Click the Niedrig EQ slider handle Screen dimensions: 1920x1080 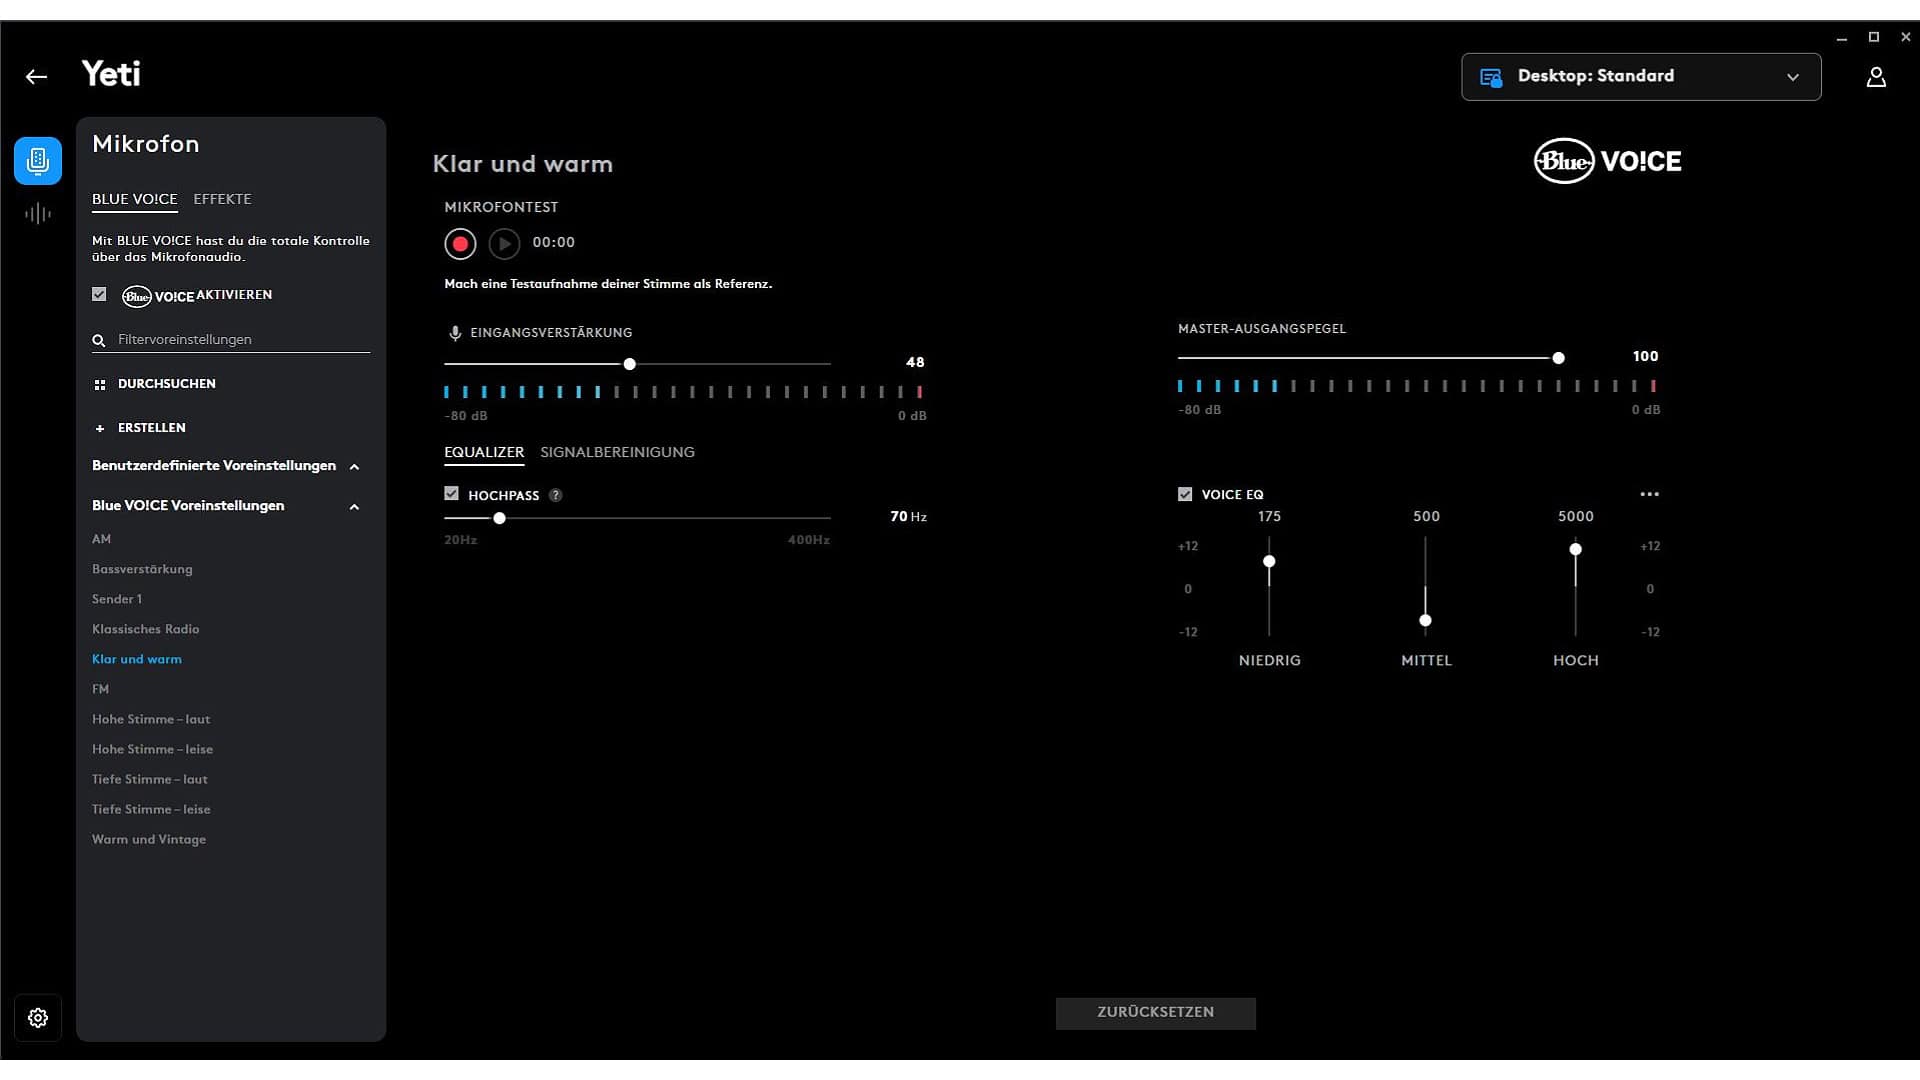(1269, 561)
